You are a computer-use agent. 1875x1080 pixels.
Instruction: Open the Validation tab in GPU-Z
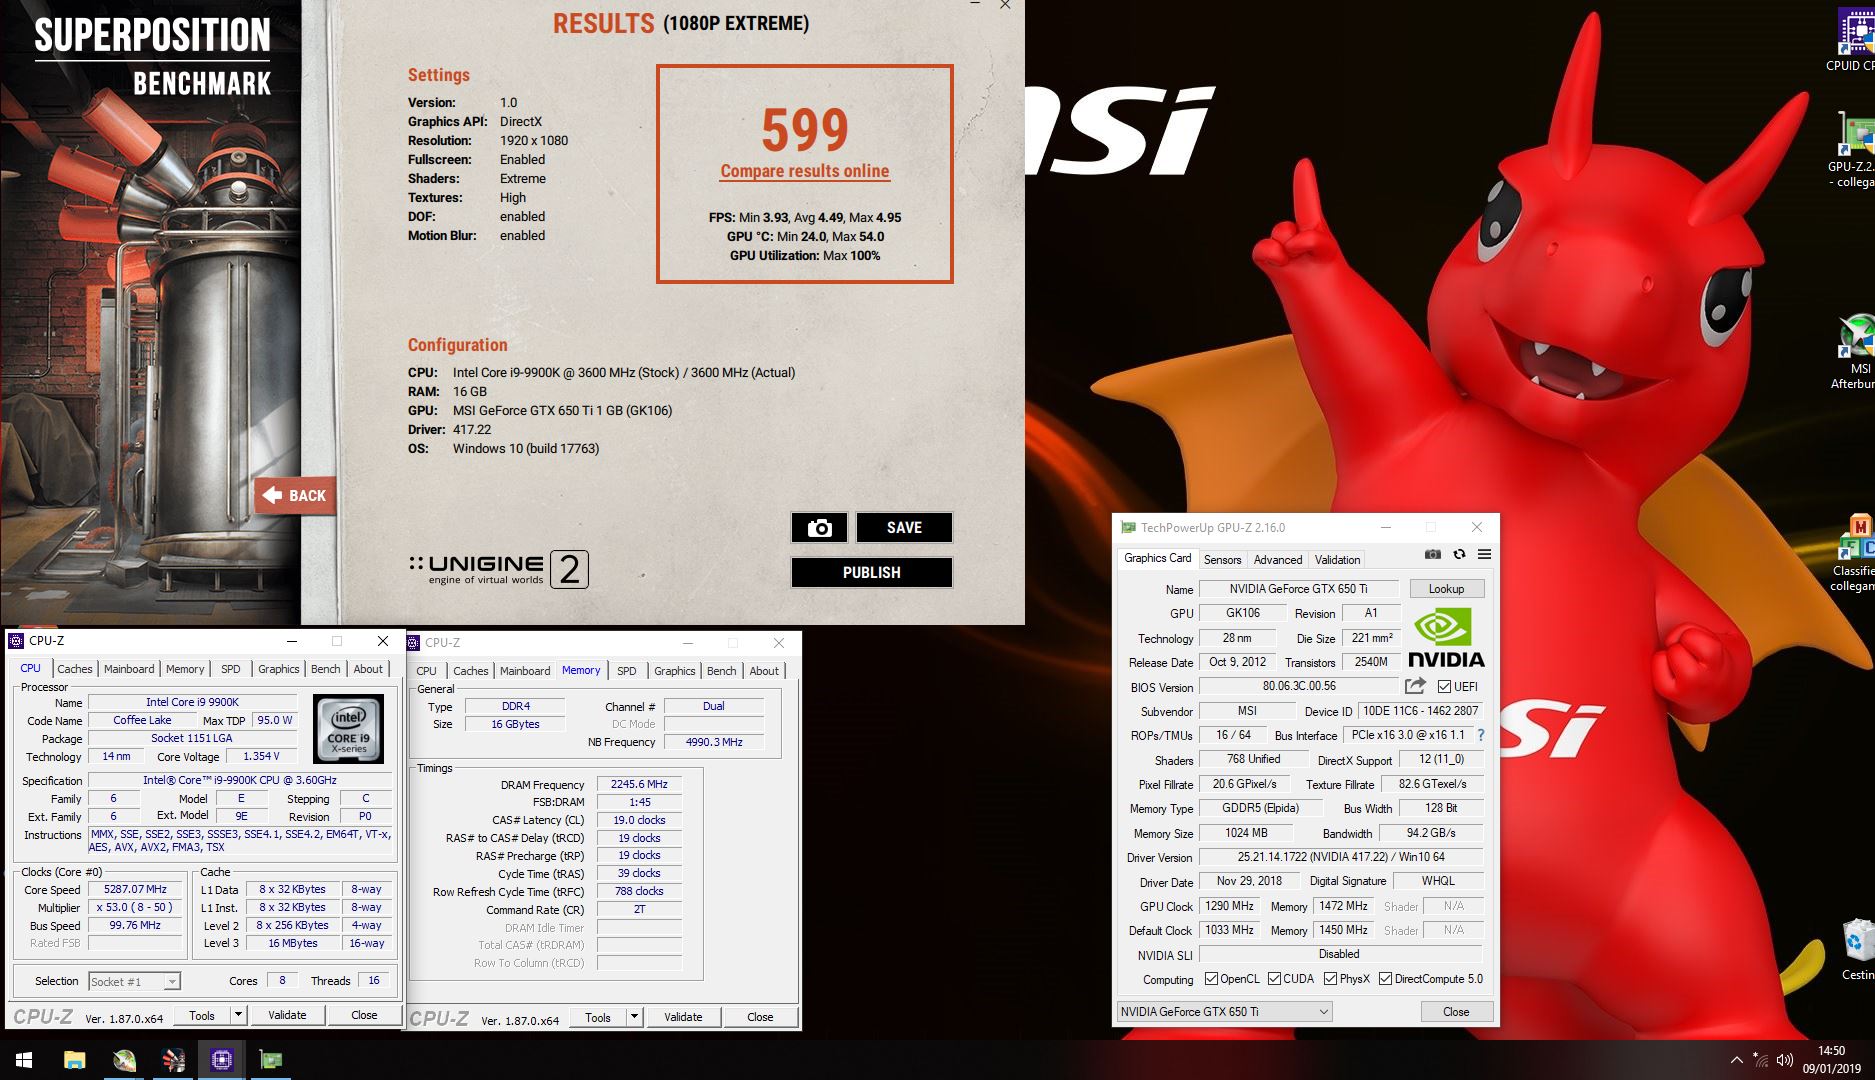pos(1337,559)
